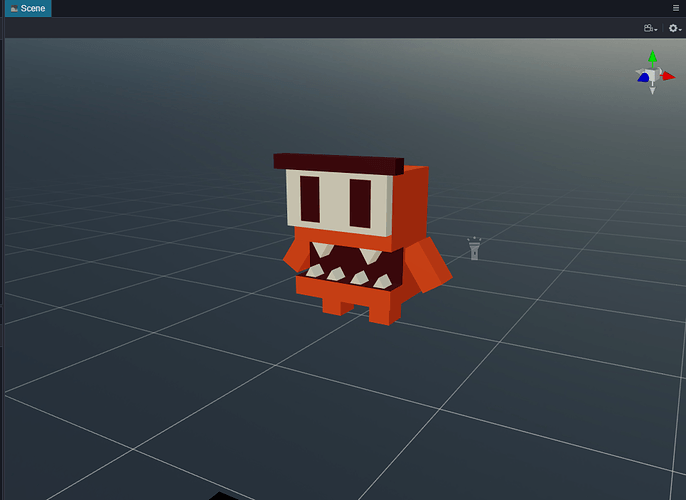This screenshot has width=686, height=500.
Task: Open the gear settings dropdown
Action: coord(675,28)
